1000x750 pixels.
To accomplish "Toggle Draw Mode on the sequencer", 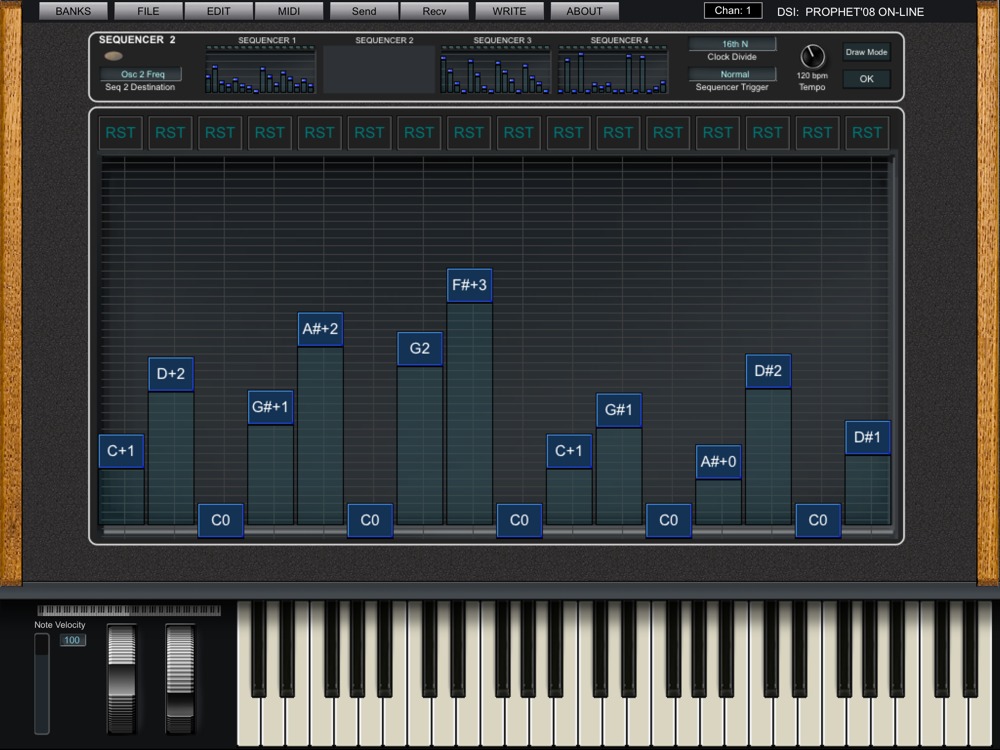I will point(866,52).
